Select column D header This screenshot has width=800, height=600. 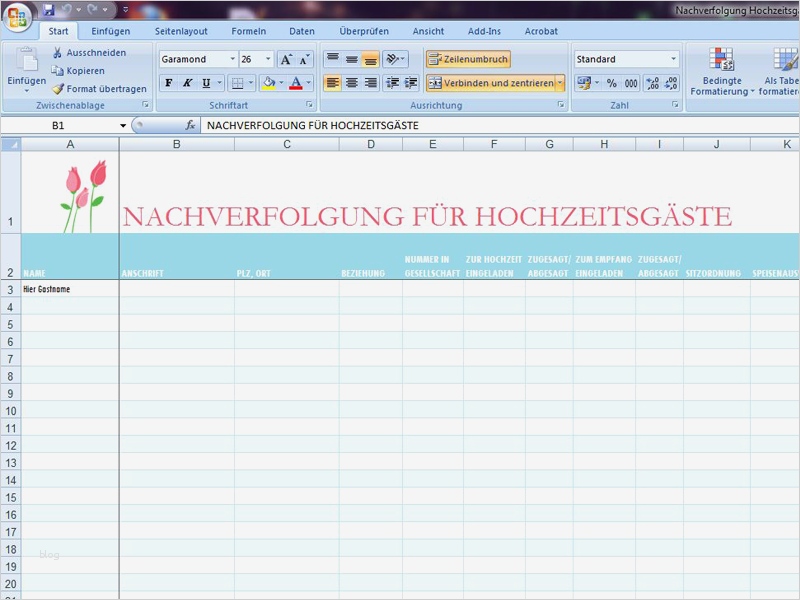coord(371,144)
